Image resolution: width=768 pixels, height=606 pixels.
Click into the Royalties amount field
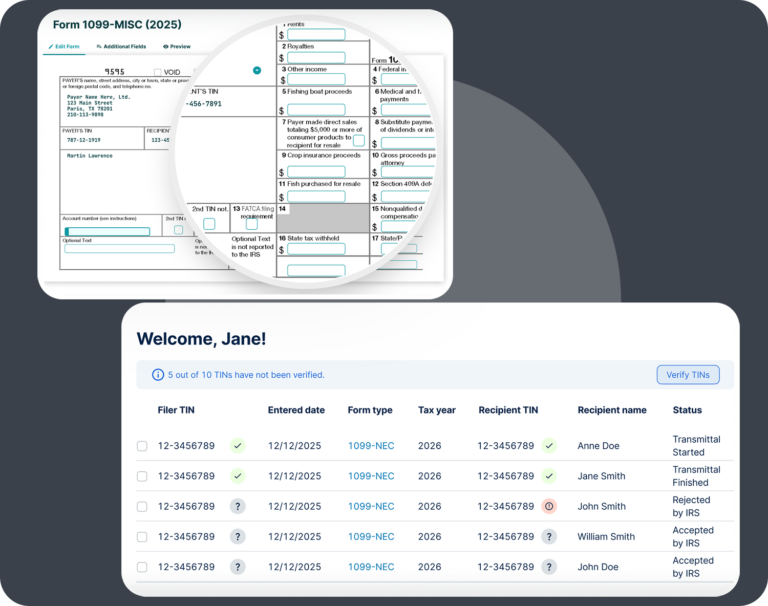tap(316, 57)
